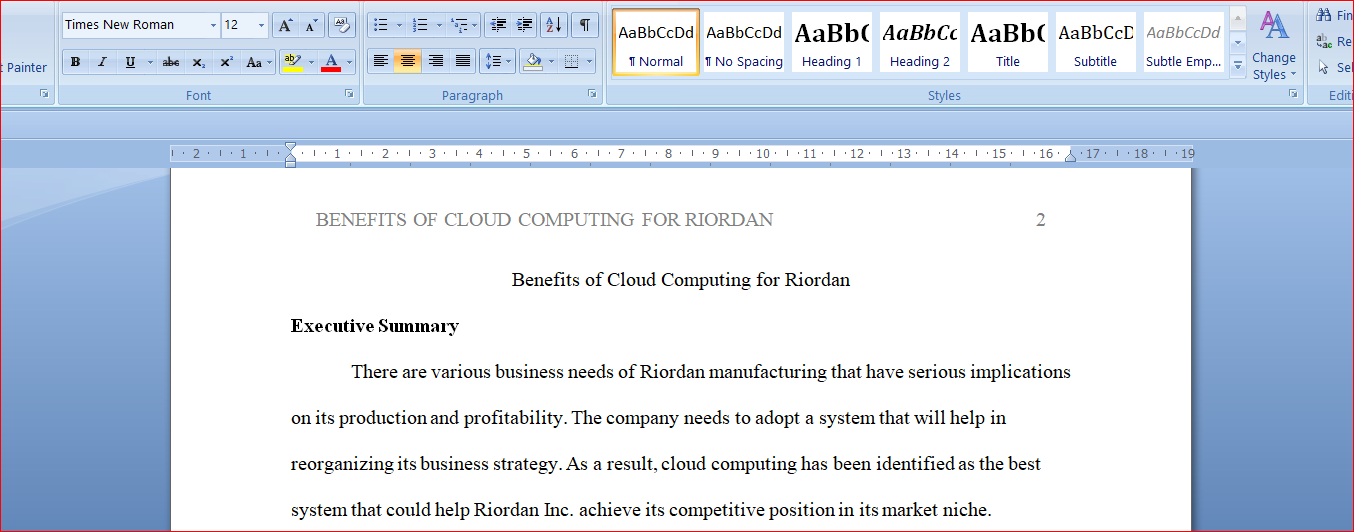Click the first line indent marker on ruler
1354x532 pixels.
click(290, 148)
